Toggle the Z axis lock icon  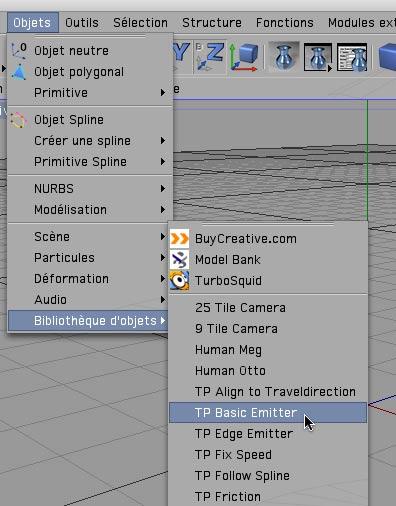(210, 56)
